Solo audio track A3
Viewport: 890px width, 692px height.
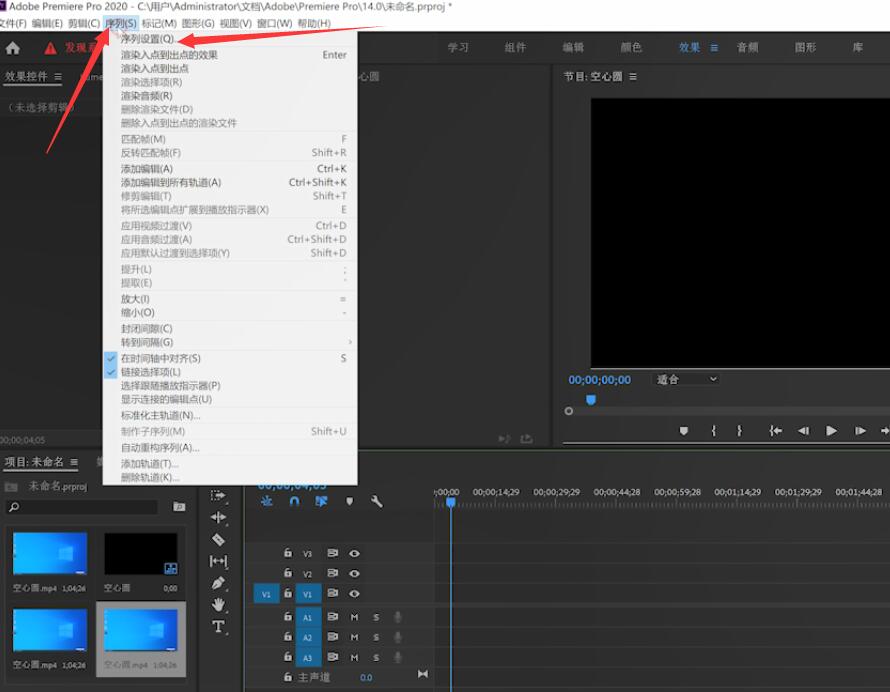click(376, 657)
